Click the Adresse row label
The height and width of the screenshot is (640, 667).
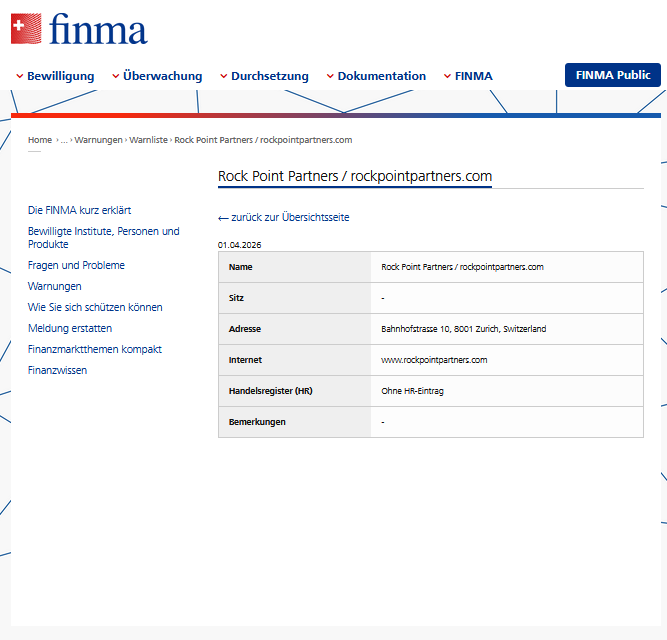pos(245,329)
